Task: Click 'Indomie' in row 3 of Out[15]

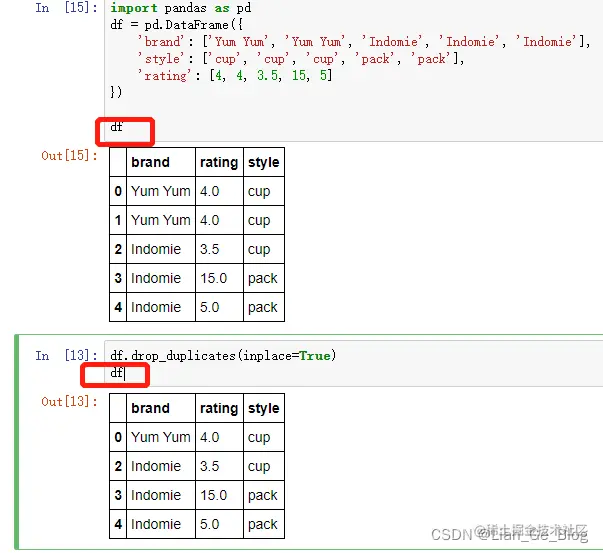Action: tap(156, 278)
